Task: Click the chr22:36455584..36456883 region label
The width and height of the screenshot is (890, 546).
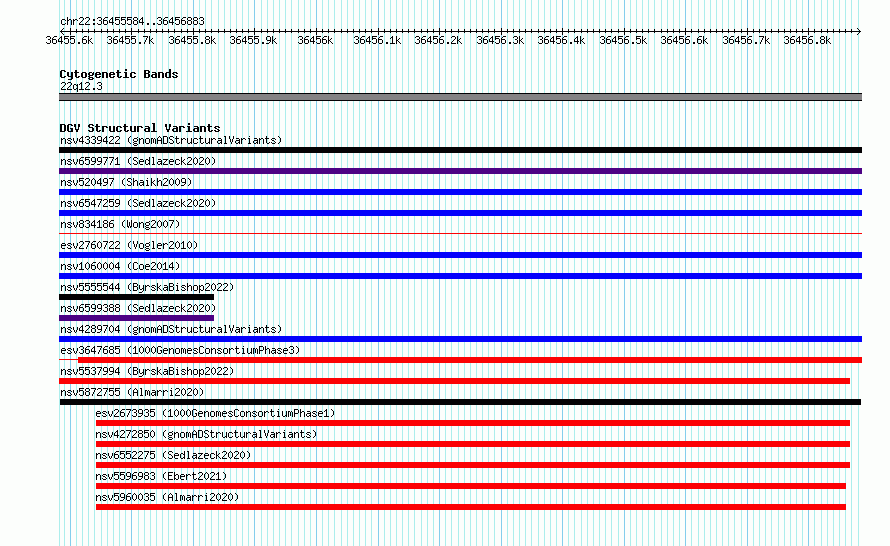Action: 132,21
